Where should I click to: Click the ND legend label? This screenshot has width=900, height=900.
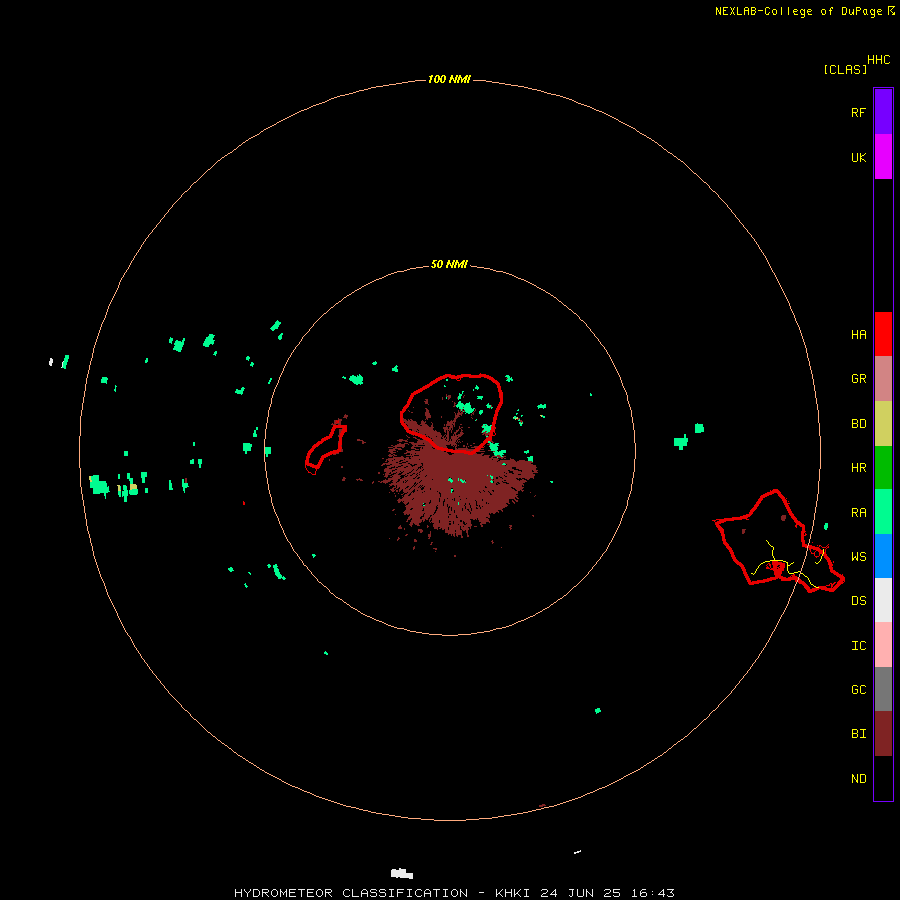[x=858, y=779]
